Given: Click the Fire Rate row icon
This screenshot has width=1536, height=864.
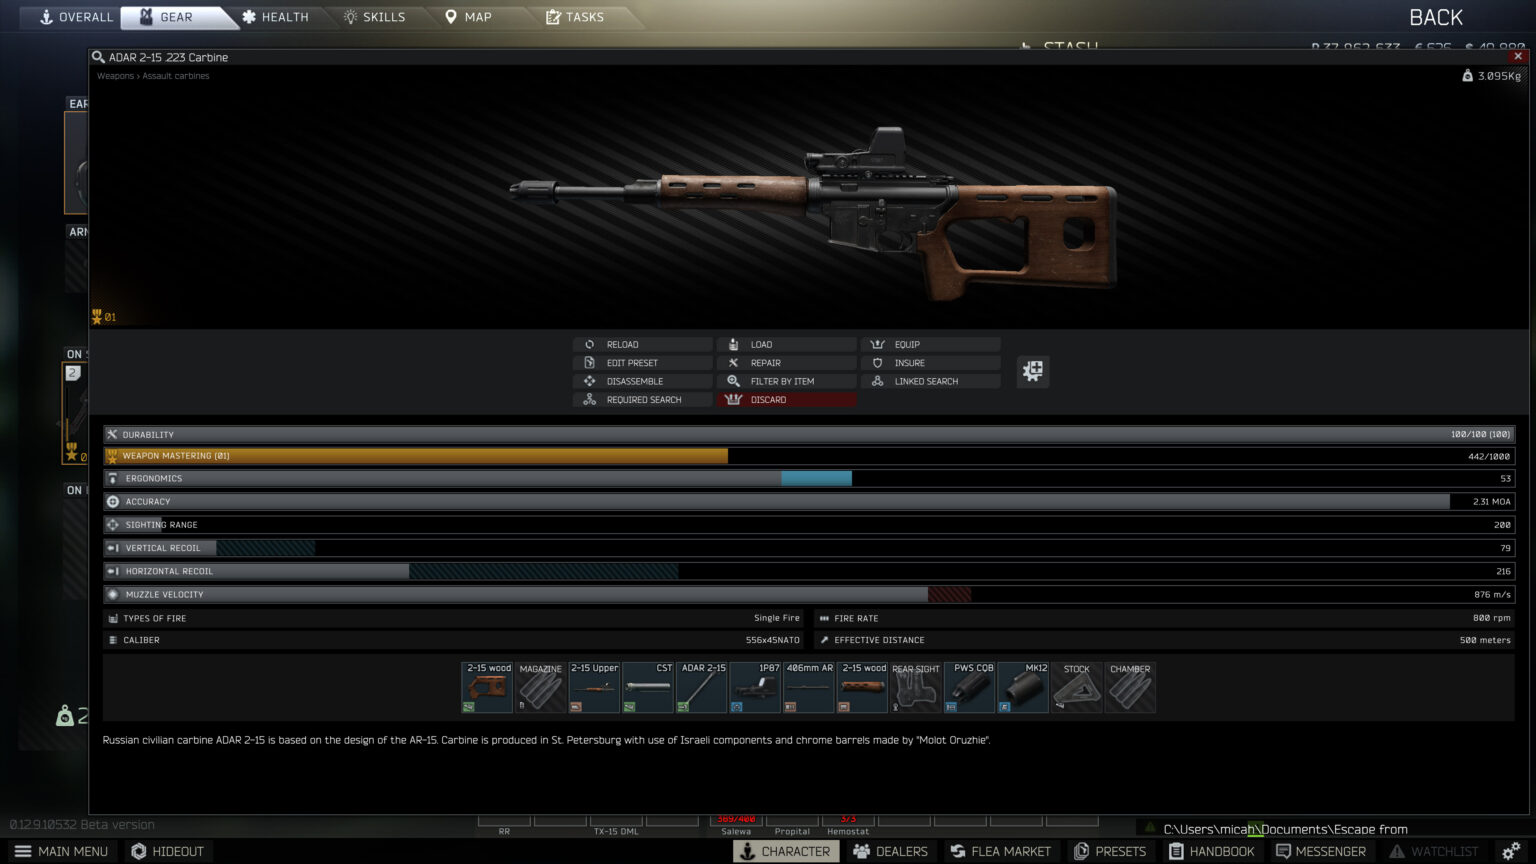Looking at the screenshot, I should (824, 618).
